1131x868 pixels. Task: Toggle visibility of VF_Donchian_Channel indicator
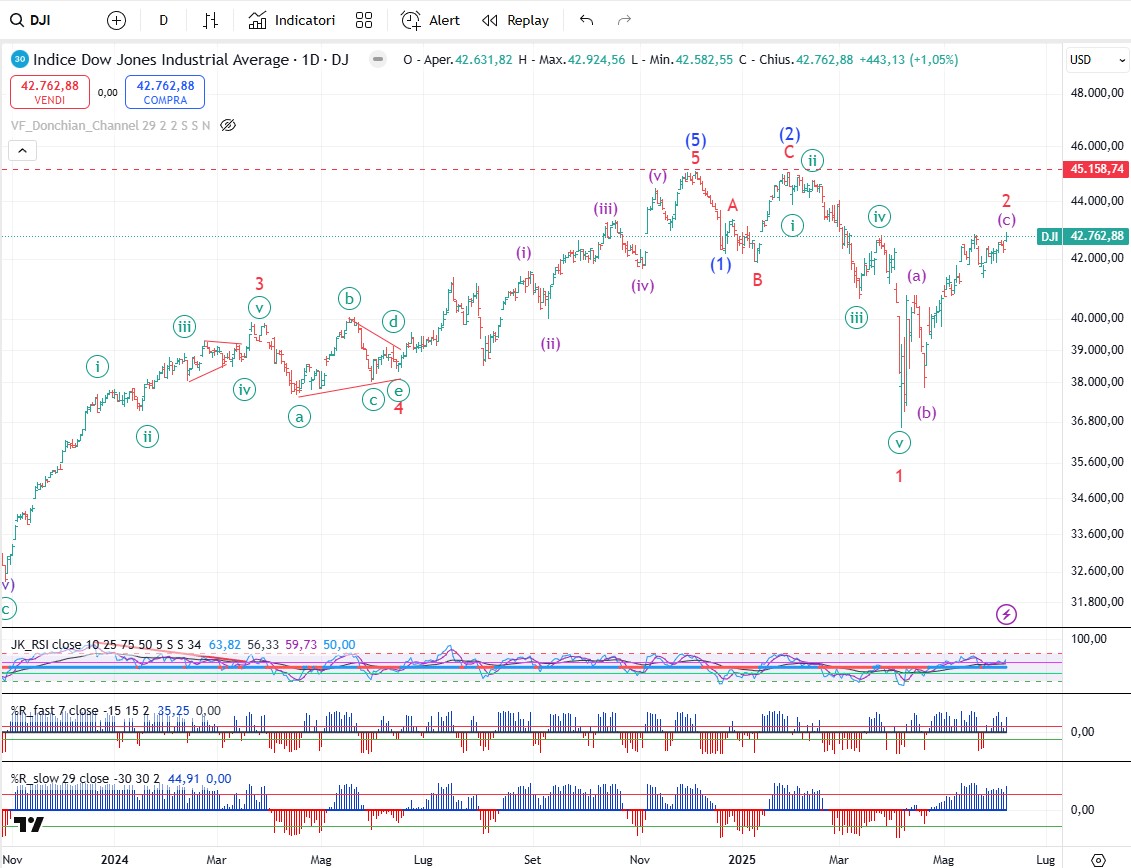point(228,126)
